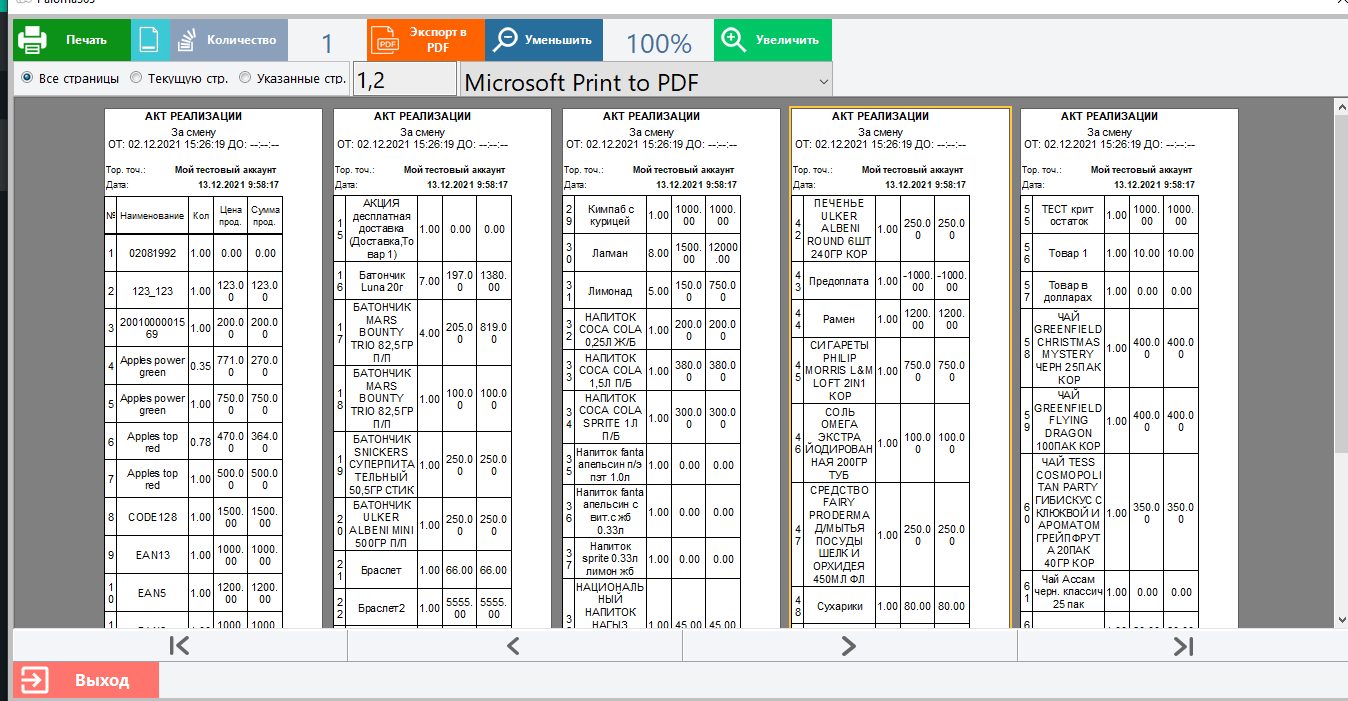Go to next page arrow
Image resolution: width=1348 pixels, height=701 pixels.
849,646
